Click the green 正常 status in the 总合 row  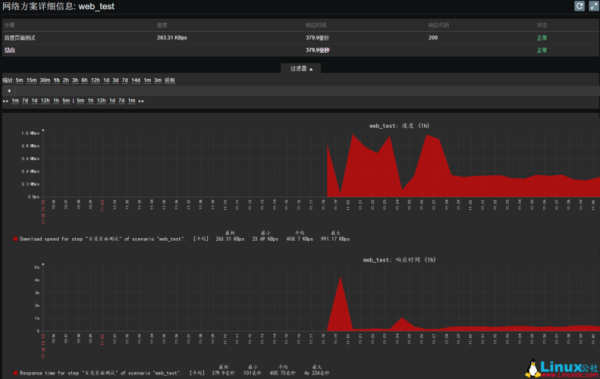(542, 50)
